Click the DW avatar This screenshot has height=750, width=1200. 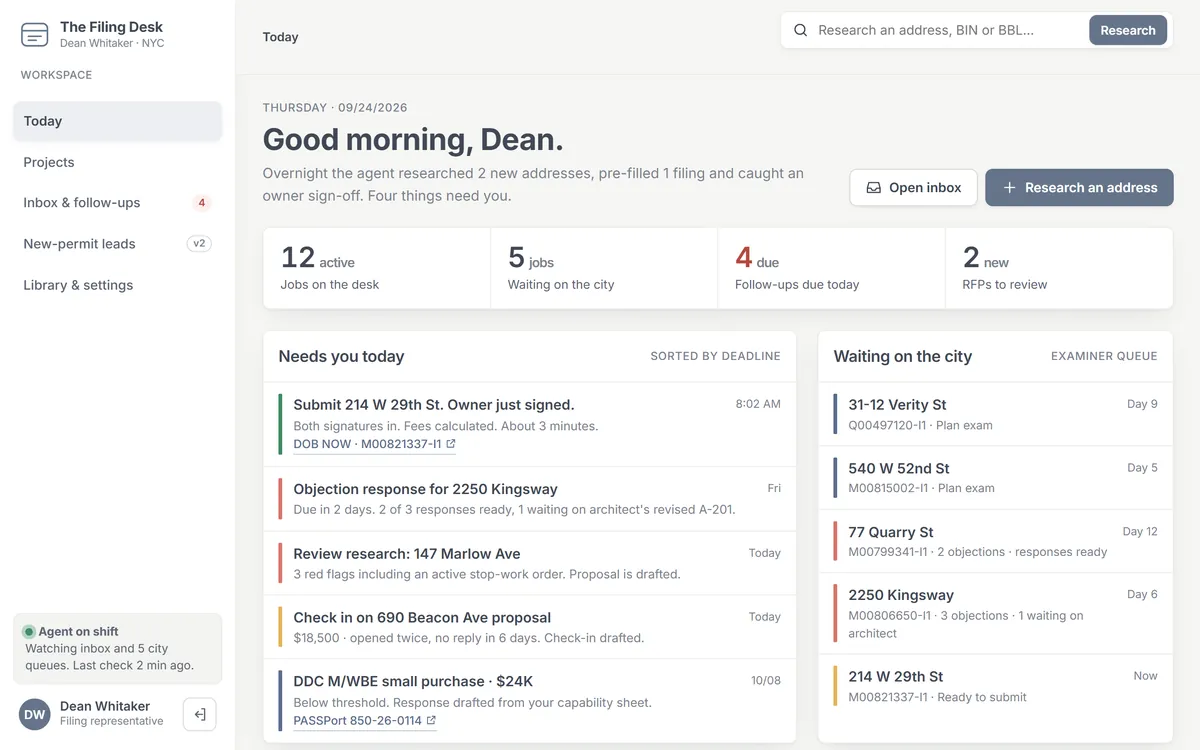click(x=35, y=714)
